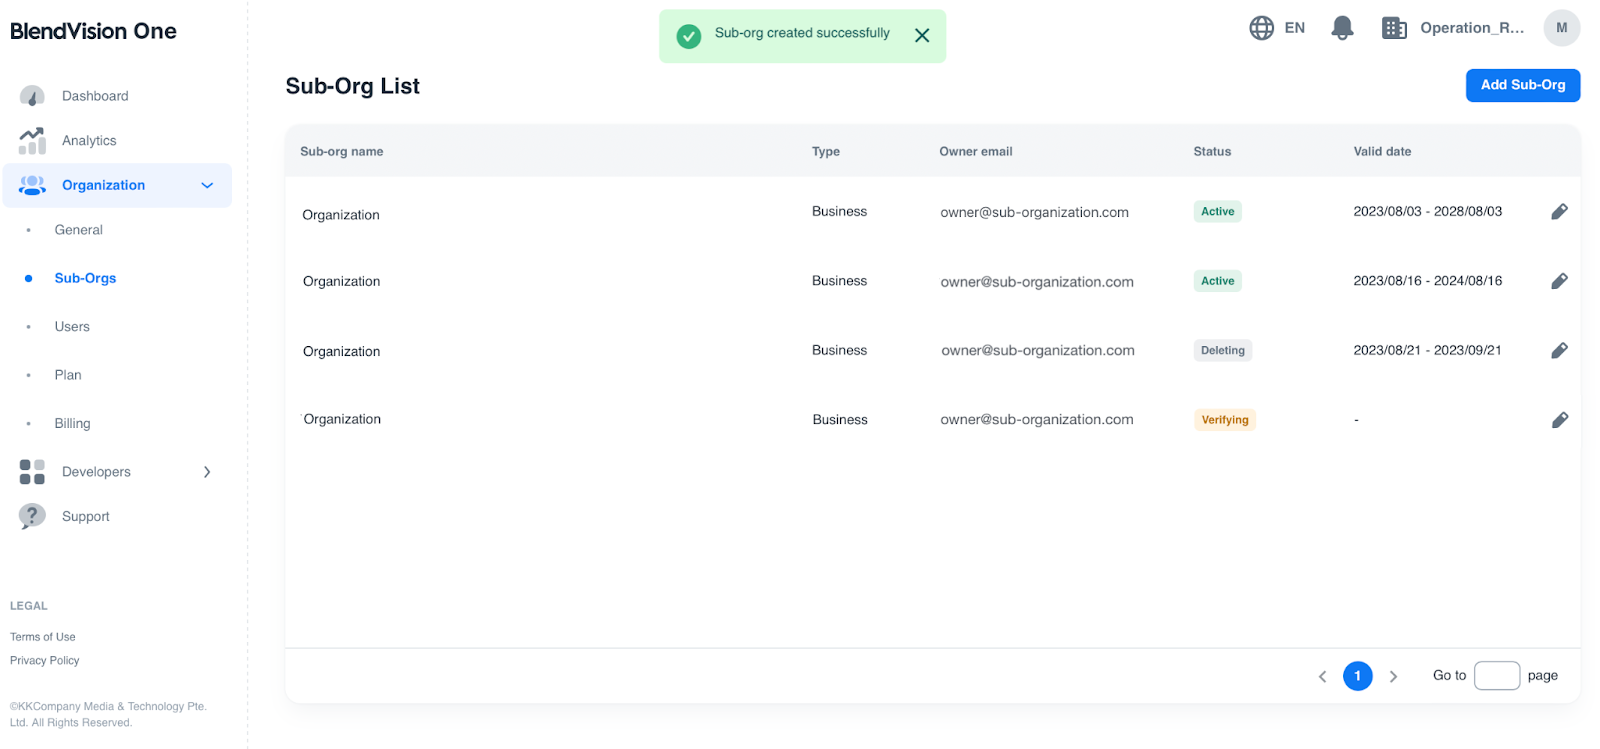This screenshot has height=749, width=1600.
Task: Open Support from the sidebar
Action: 85,517
